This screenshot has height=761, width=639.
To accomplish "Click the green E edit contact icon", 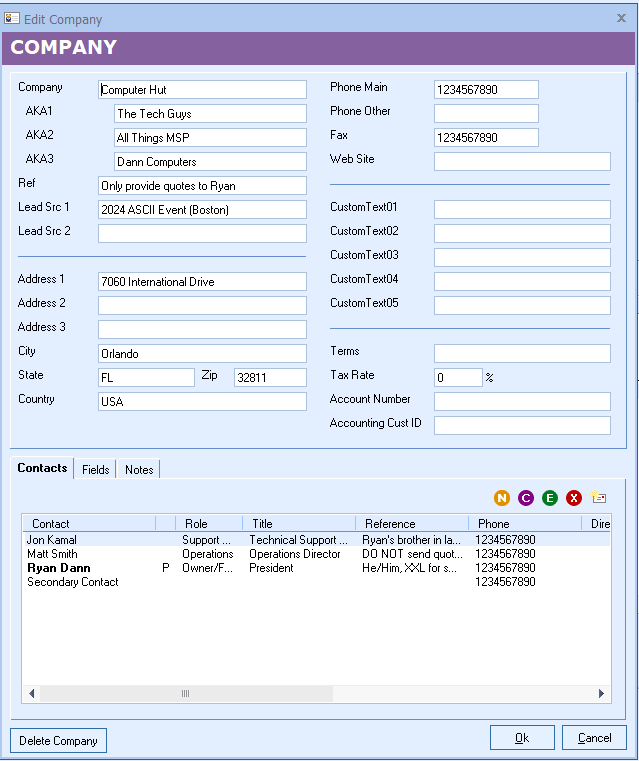I will click(x=550, y=498).
